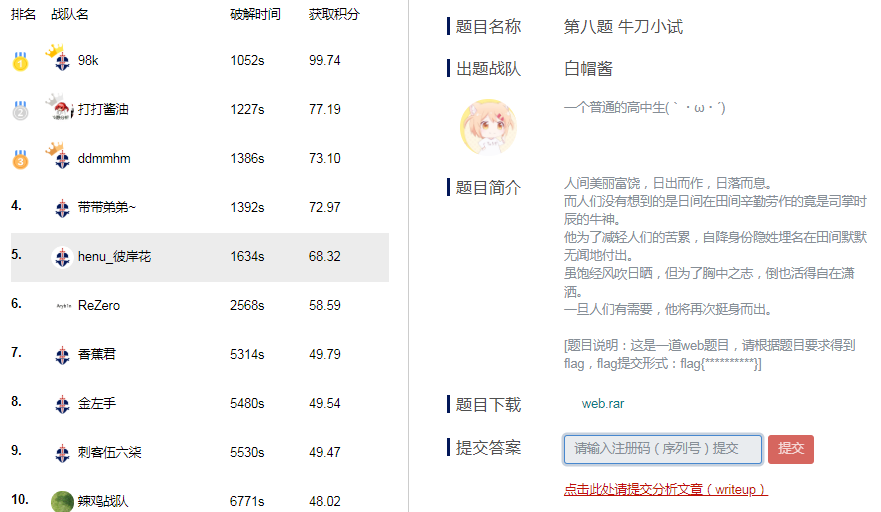Screen dimensions: 881x512
Task: Click score value 72.97
Action: pos(325,207)
